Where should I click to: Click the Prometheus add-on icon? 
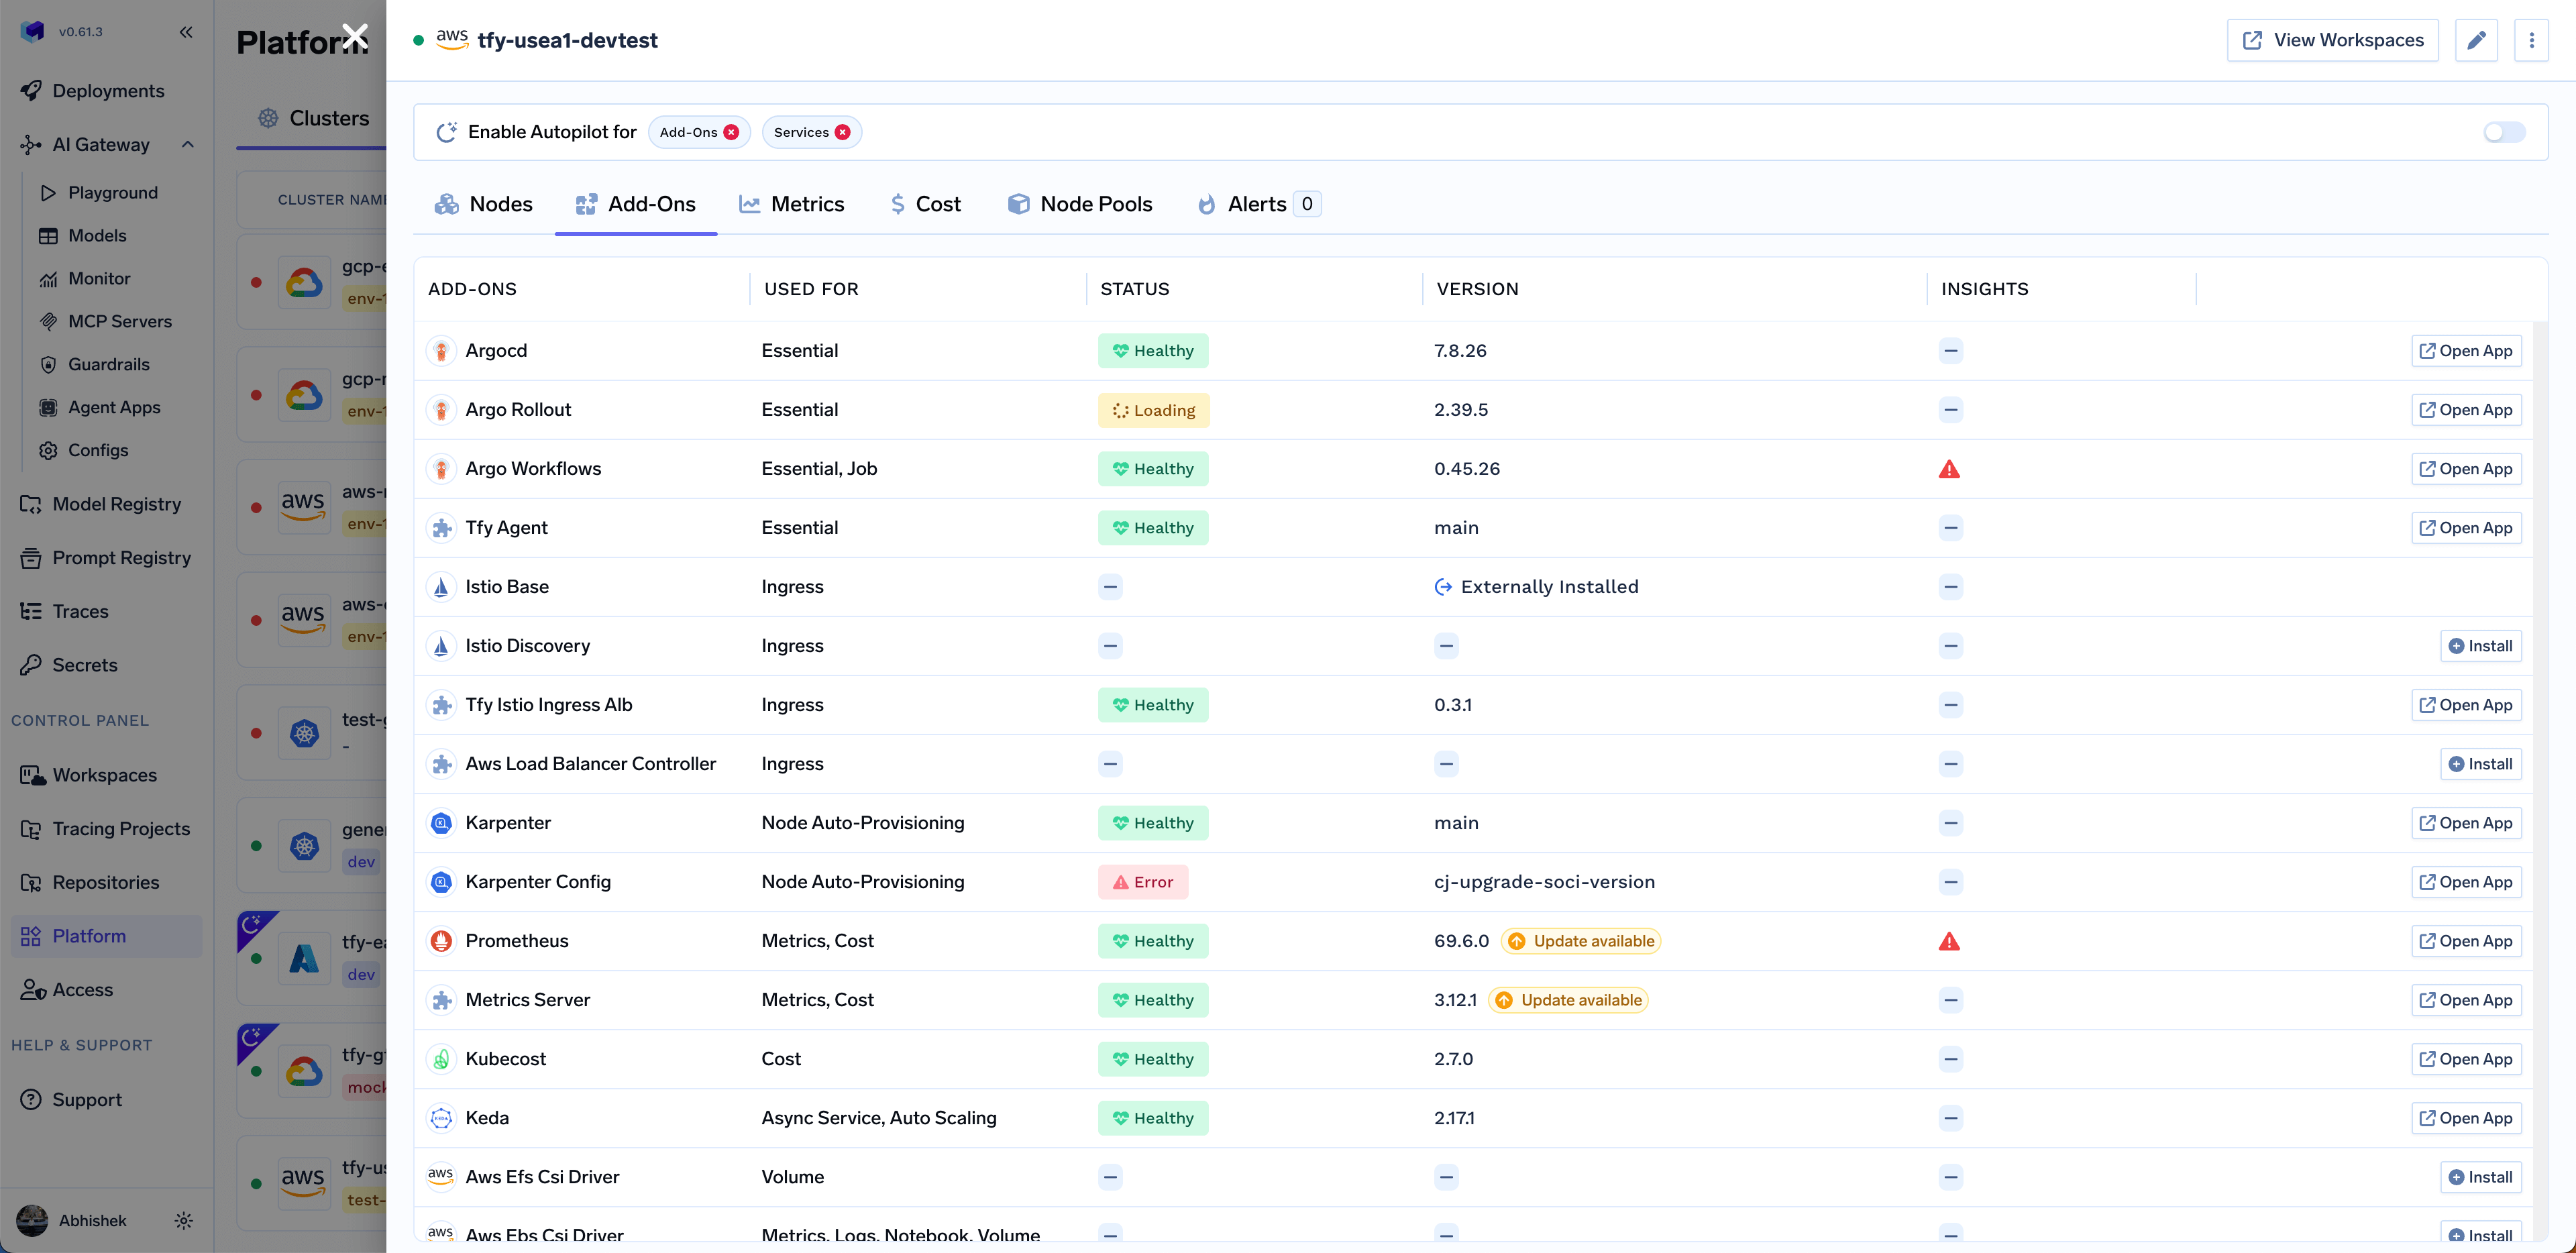point(441,941)
